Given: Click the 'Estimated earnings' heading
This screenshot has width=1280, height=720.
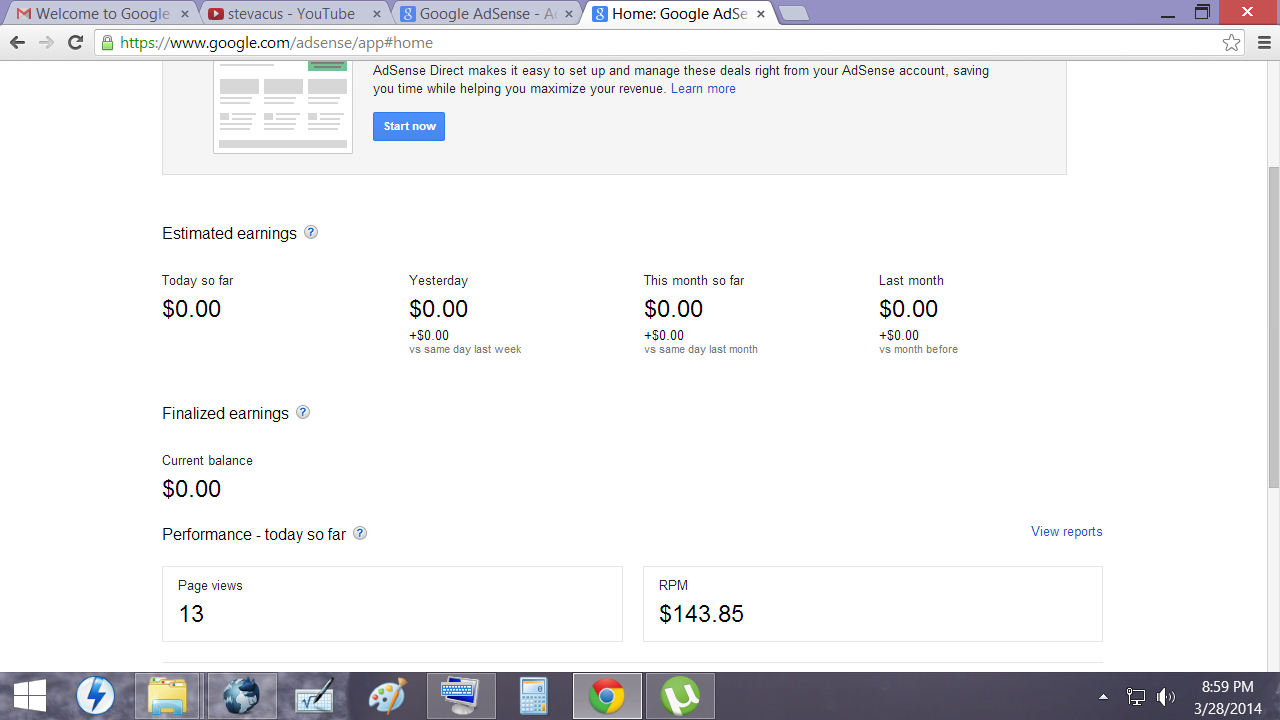Looking at the screenshot, I should coord(230,233).
